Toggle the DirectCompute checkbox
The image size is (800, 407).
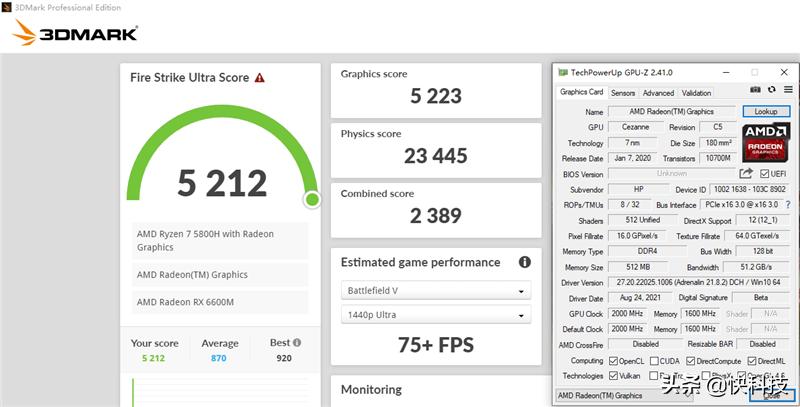[x=690, y=361]
